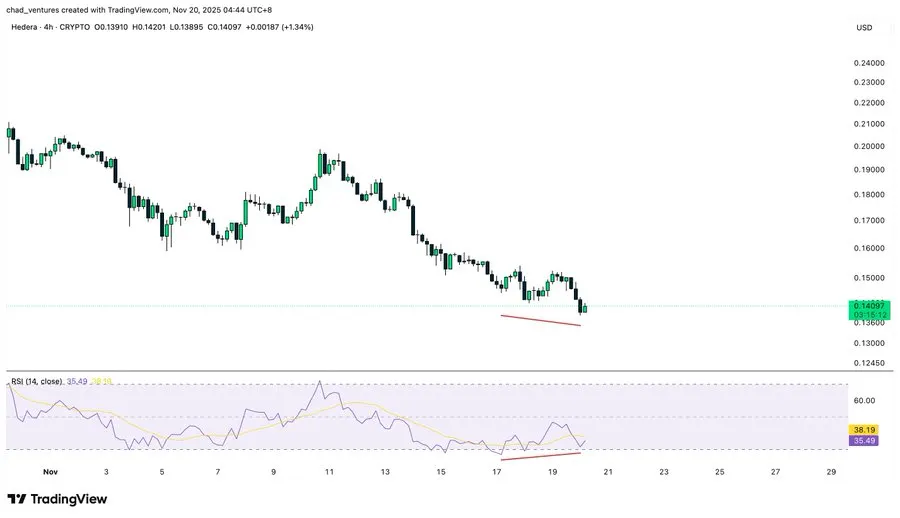Select the Hedera 4h CRYPTO symbol label
This screenshot has width=900, height=518.
51,27
